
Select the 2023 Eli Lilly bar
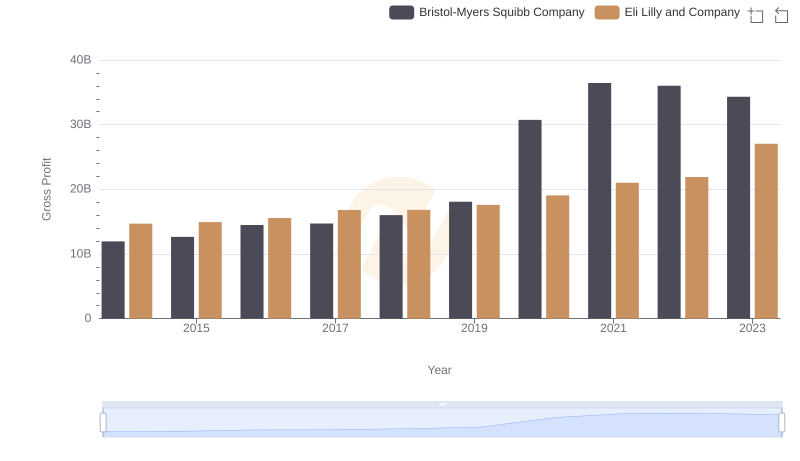(766, 231)
